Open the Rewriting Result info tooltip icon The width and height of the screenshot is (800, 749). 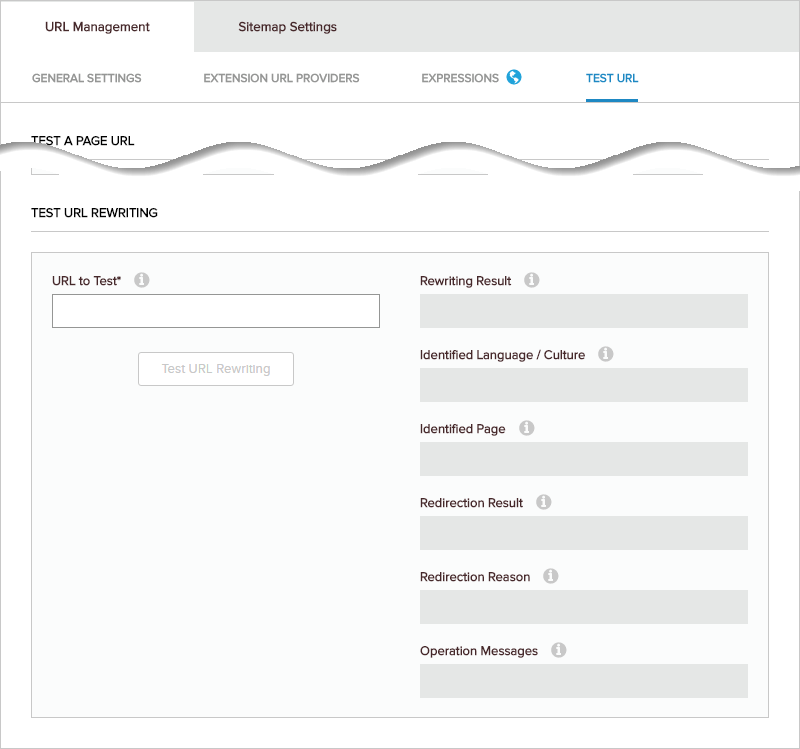531,280
